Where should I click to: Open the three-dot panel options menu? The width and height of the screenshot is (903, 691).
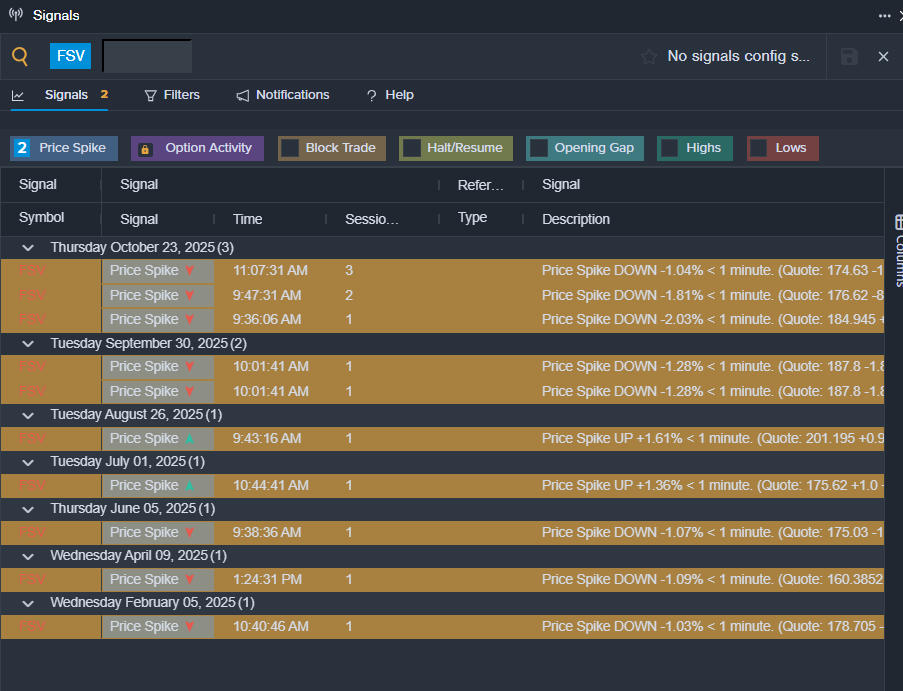[x=884, y=15]
